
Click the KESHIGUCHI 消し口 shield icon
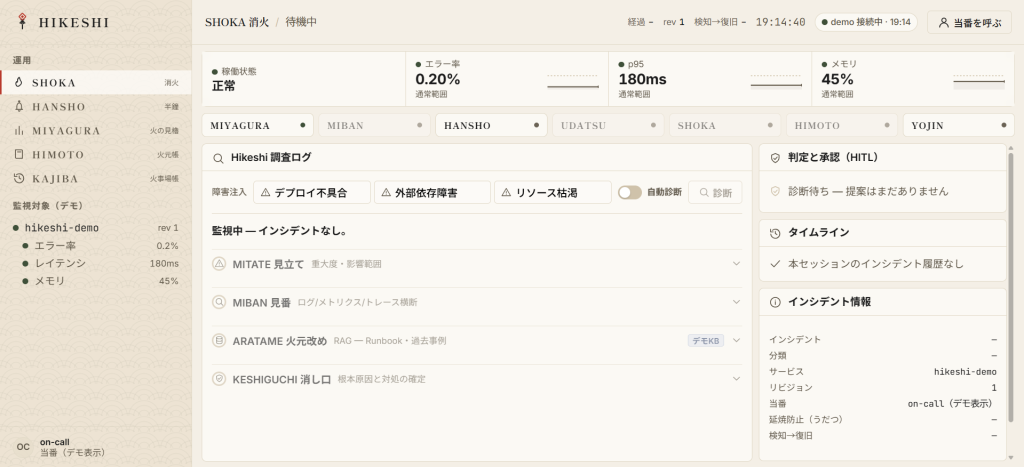click(x=219, y=379)
